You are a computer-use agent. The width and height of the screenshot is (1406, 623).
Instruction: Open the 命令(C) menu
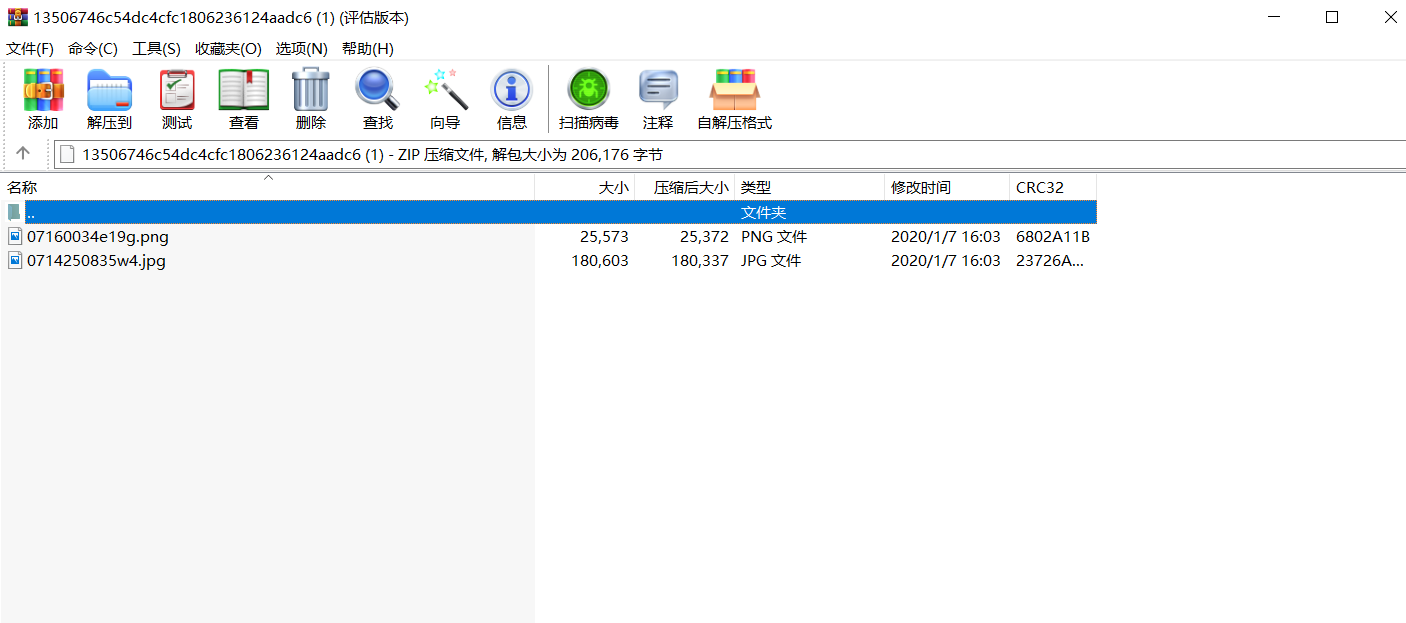[93, 48]
